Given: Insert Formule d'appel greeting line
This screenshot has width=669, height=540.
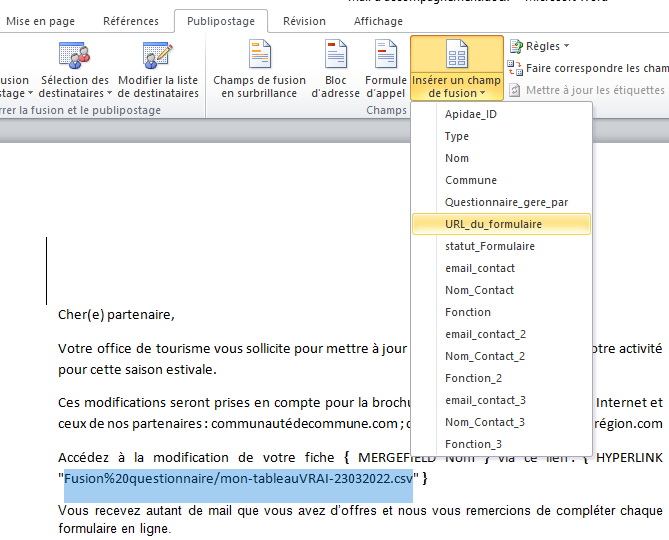Looking at the screenshot, I should 386,69.
